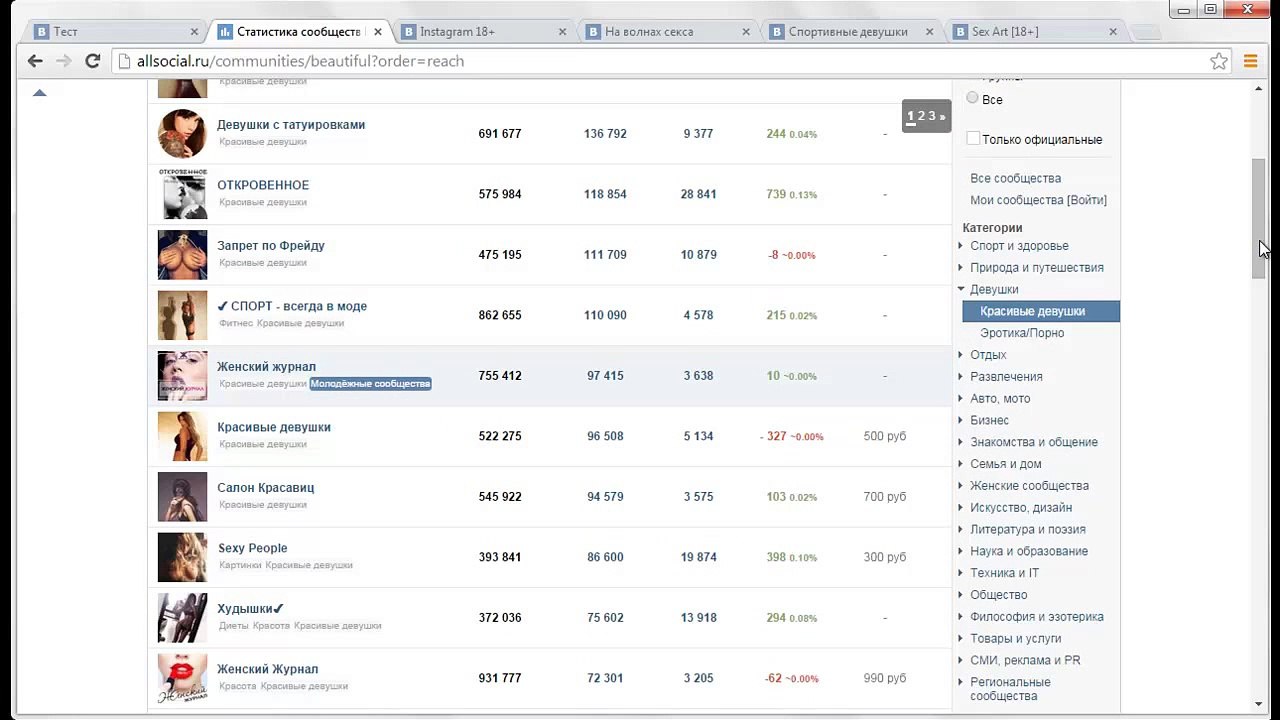
Task: Bookmark page with the star icon
Action: click(1219, 61)
